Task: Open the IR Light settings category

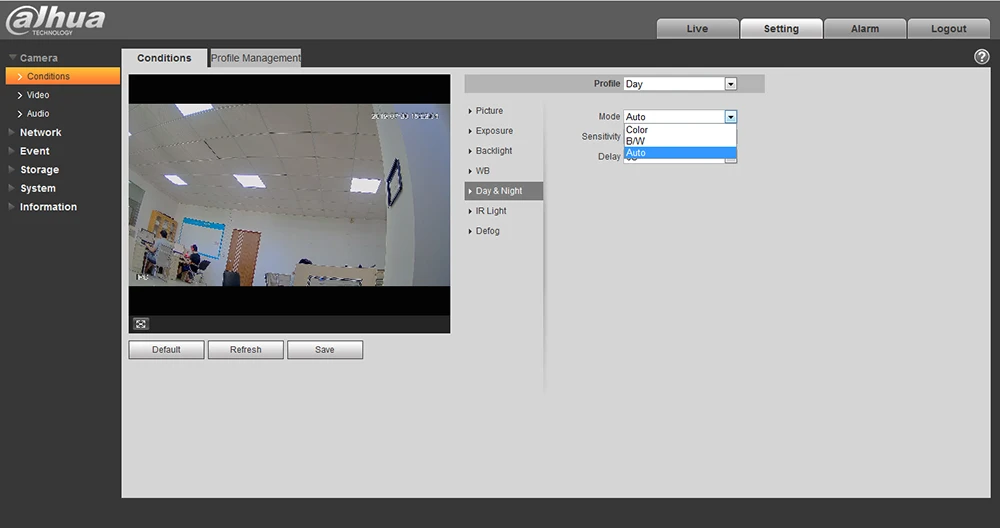Action: point(490,210)
